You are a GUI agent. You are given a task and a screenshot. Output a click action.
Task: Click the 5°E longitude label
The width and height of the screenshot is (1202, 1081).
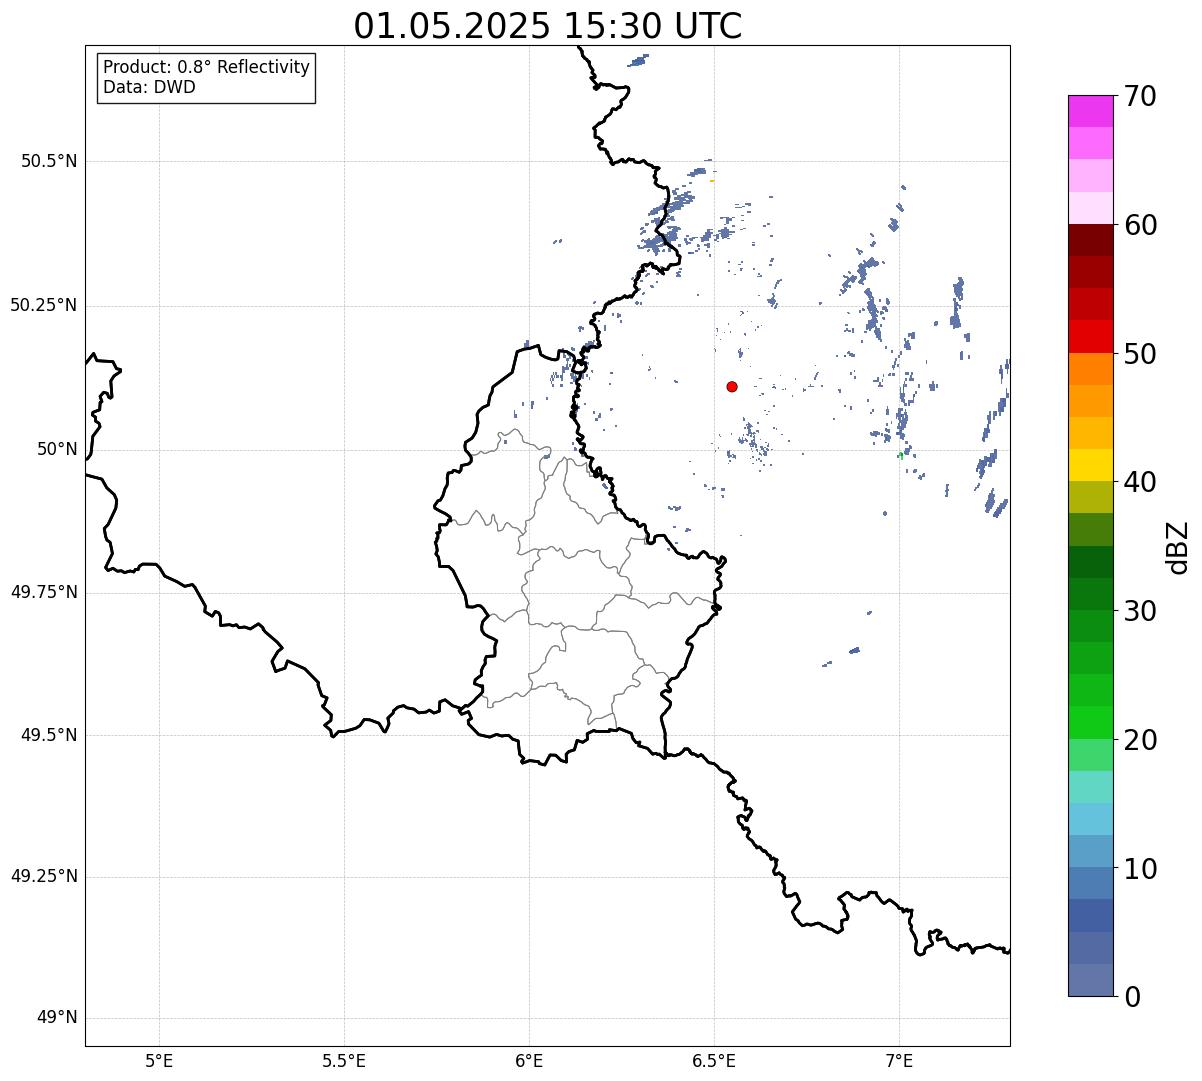[159, 1061]
